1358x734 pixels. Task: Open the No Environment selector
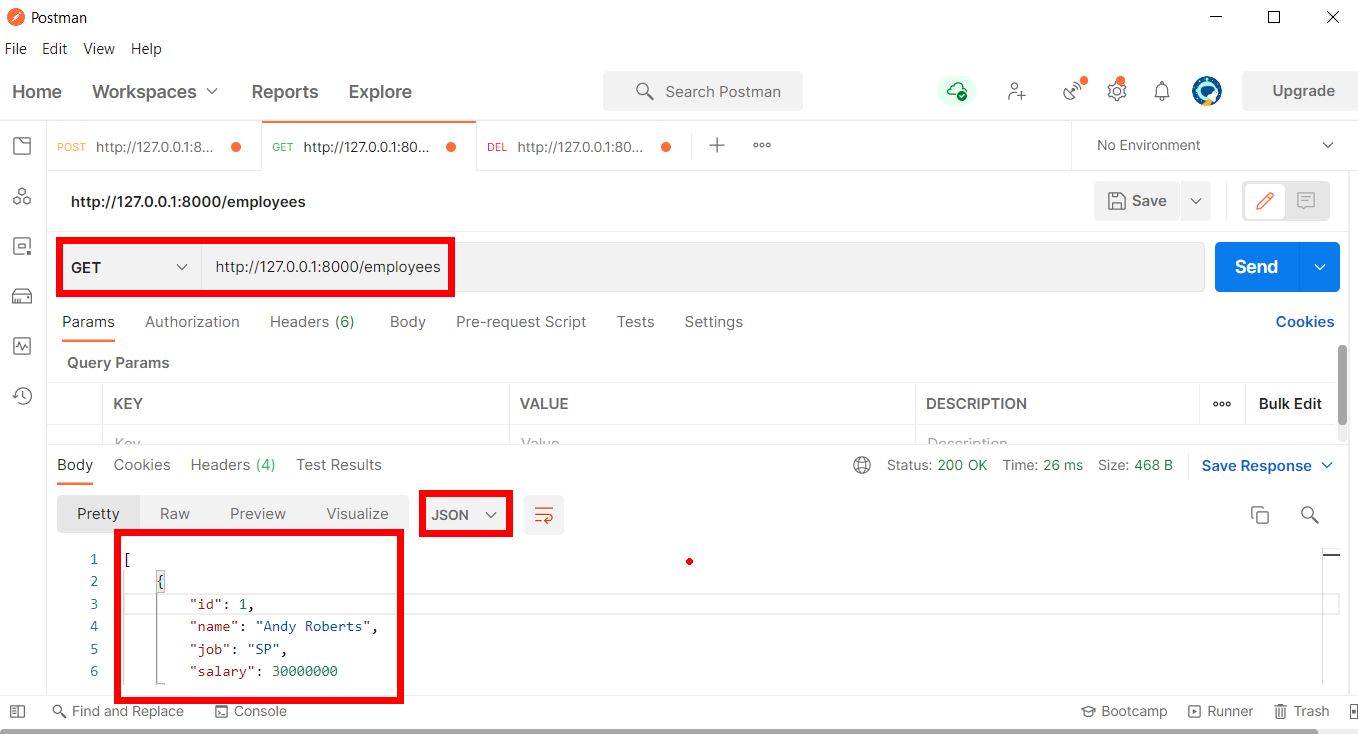tap(1215, 145)
